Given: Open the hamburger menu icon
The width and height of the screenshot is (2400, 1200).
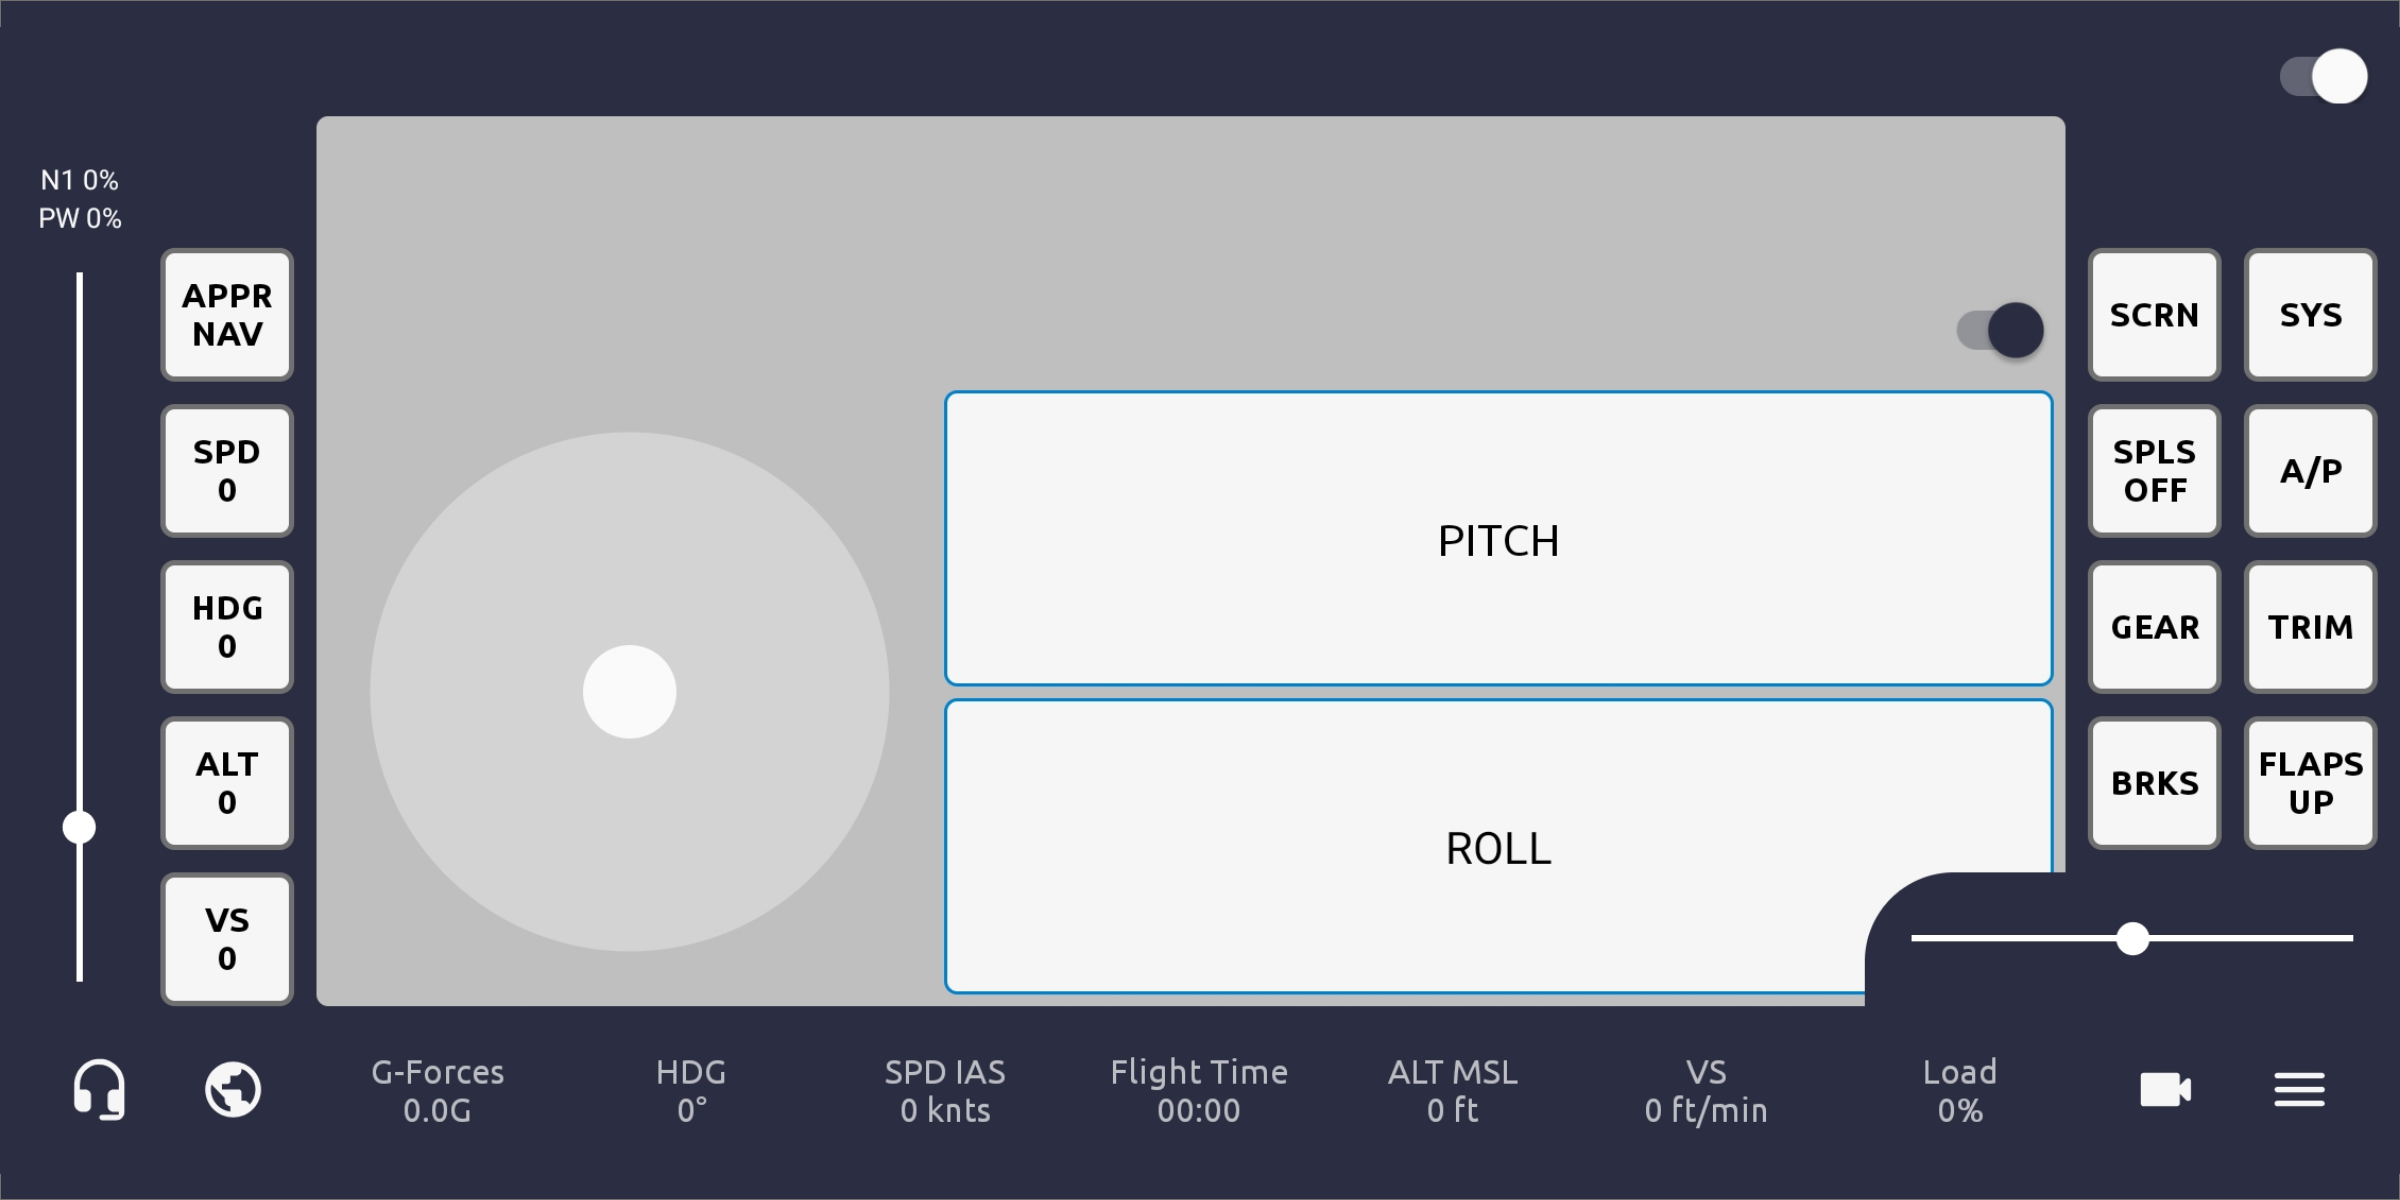Looking at the screenshot, I should coord(2299,1089).
